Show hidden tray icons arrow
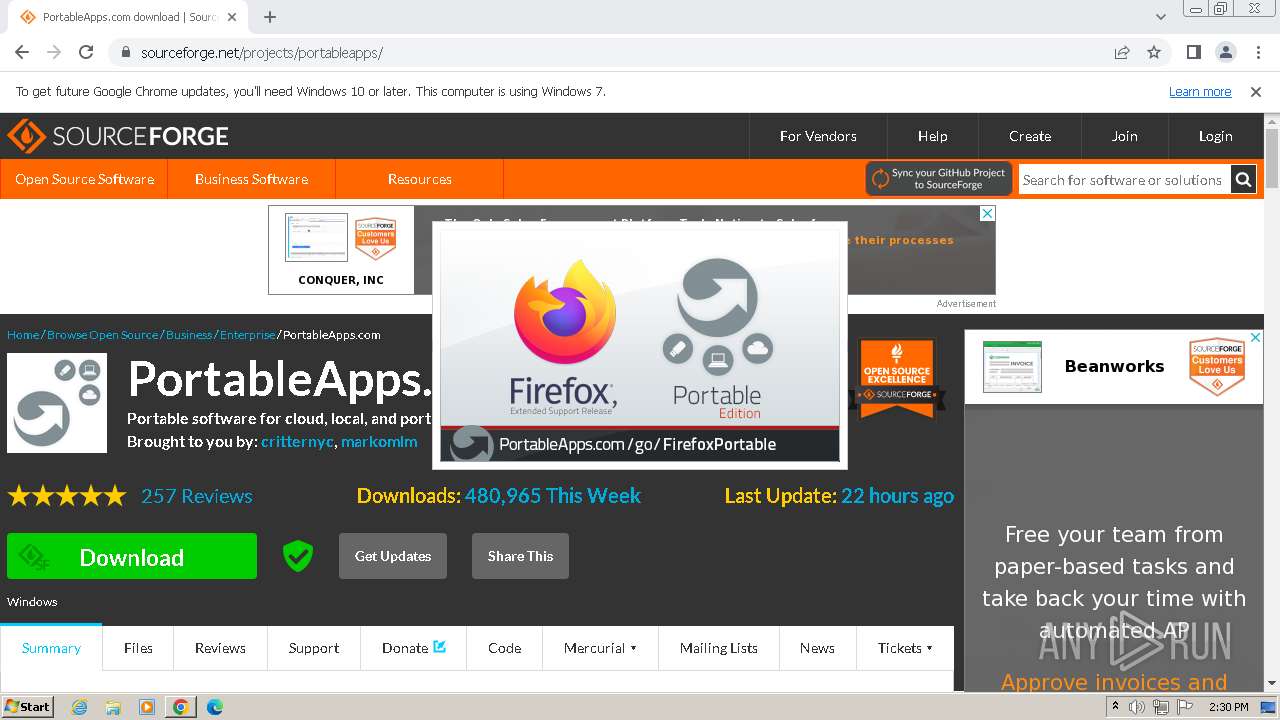 tap(1115, 707)
